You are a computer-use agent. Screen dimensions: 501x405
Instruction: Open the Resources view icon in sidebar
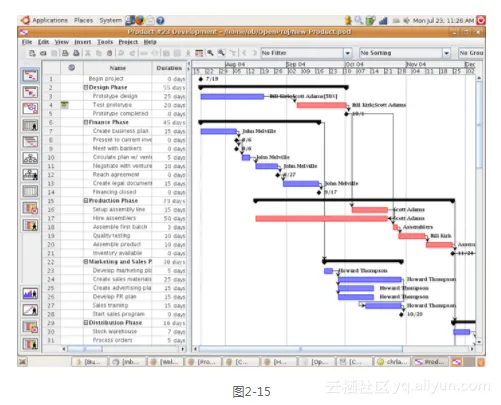click(x=30, y=125)
